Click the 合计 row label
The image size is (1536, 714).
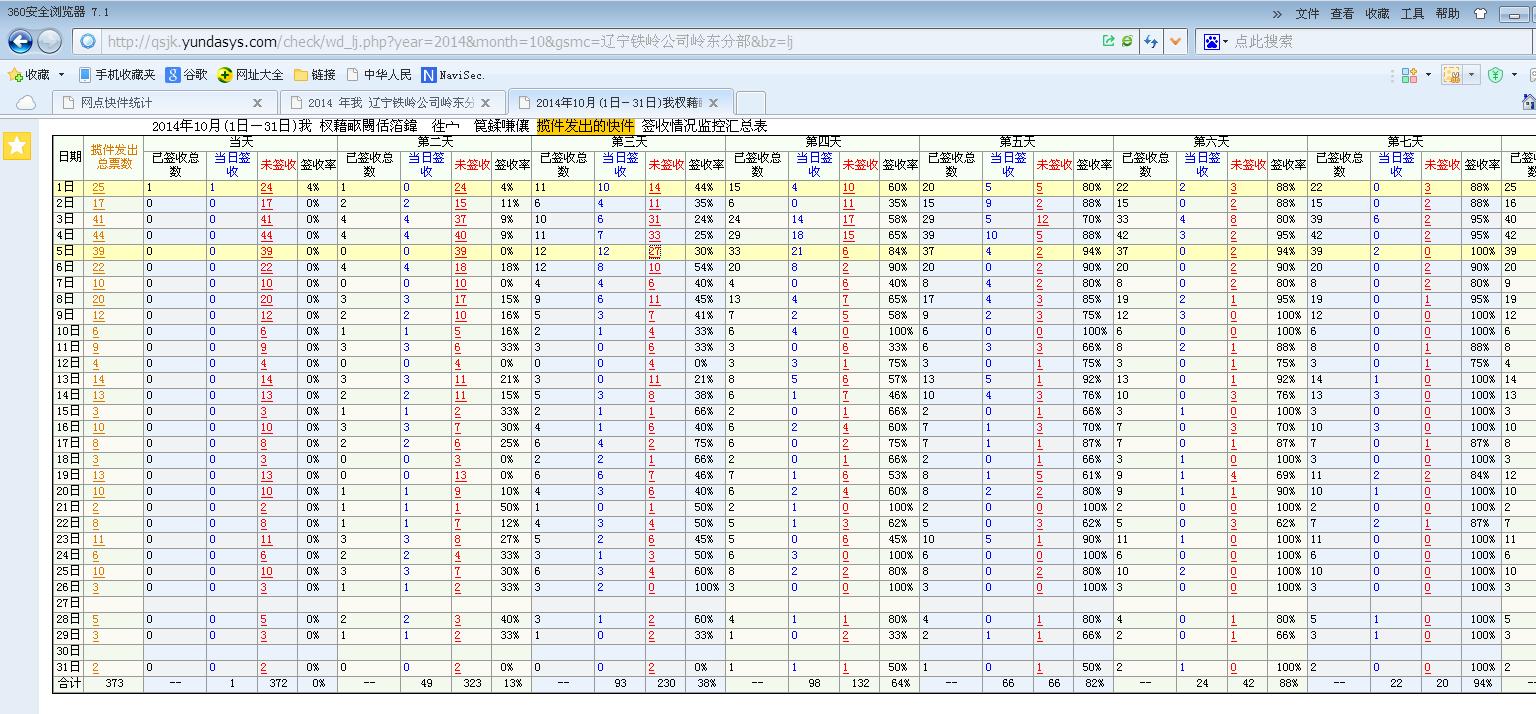coord(69,684)
